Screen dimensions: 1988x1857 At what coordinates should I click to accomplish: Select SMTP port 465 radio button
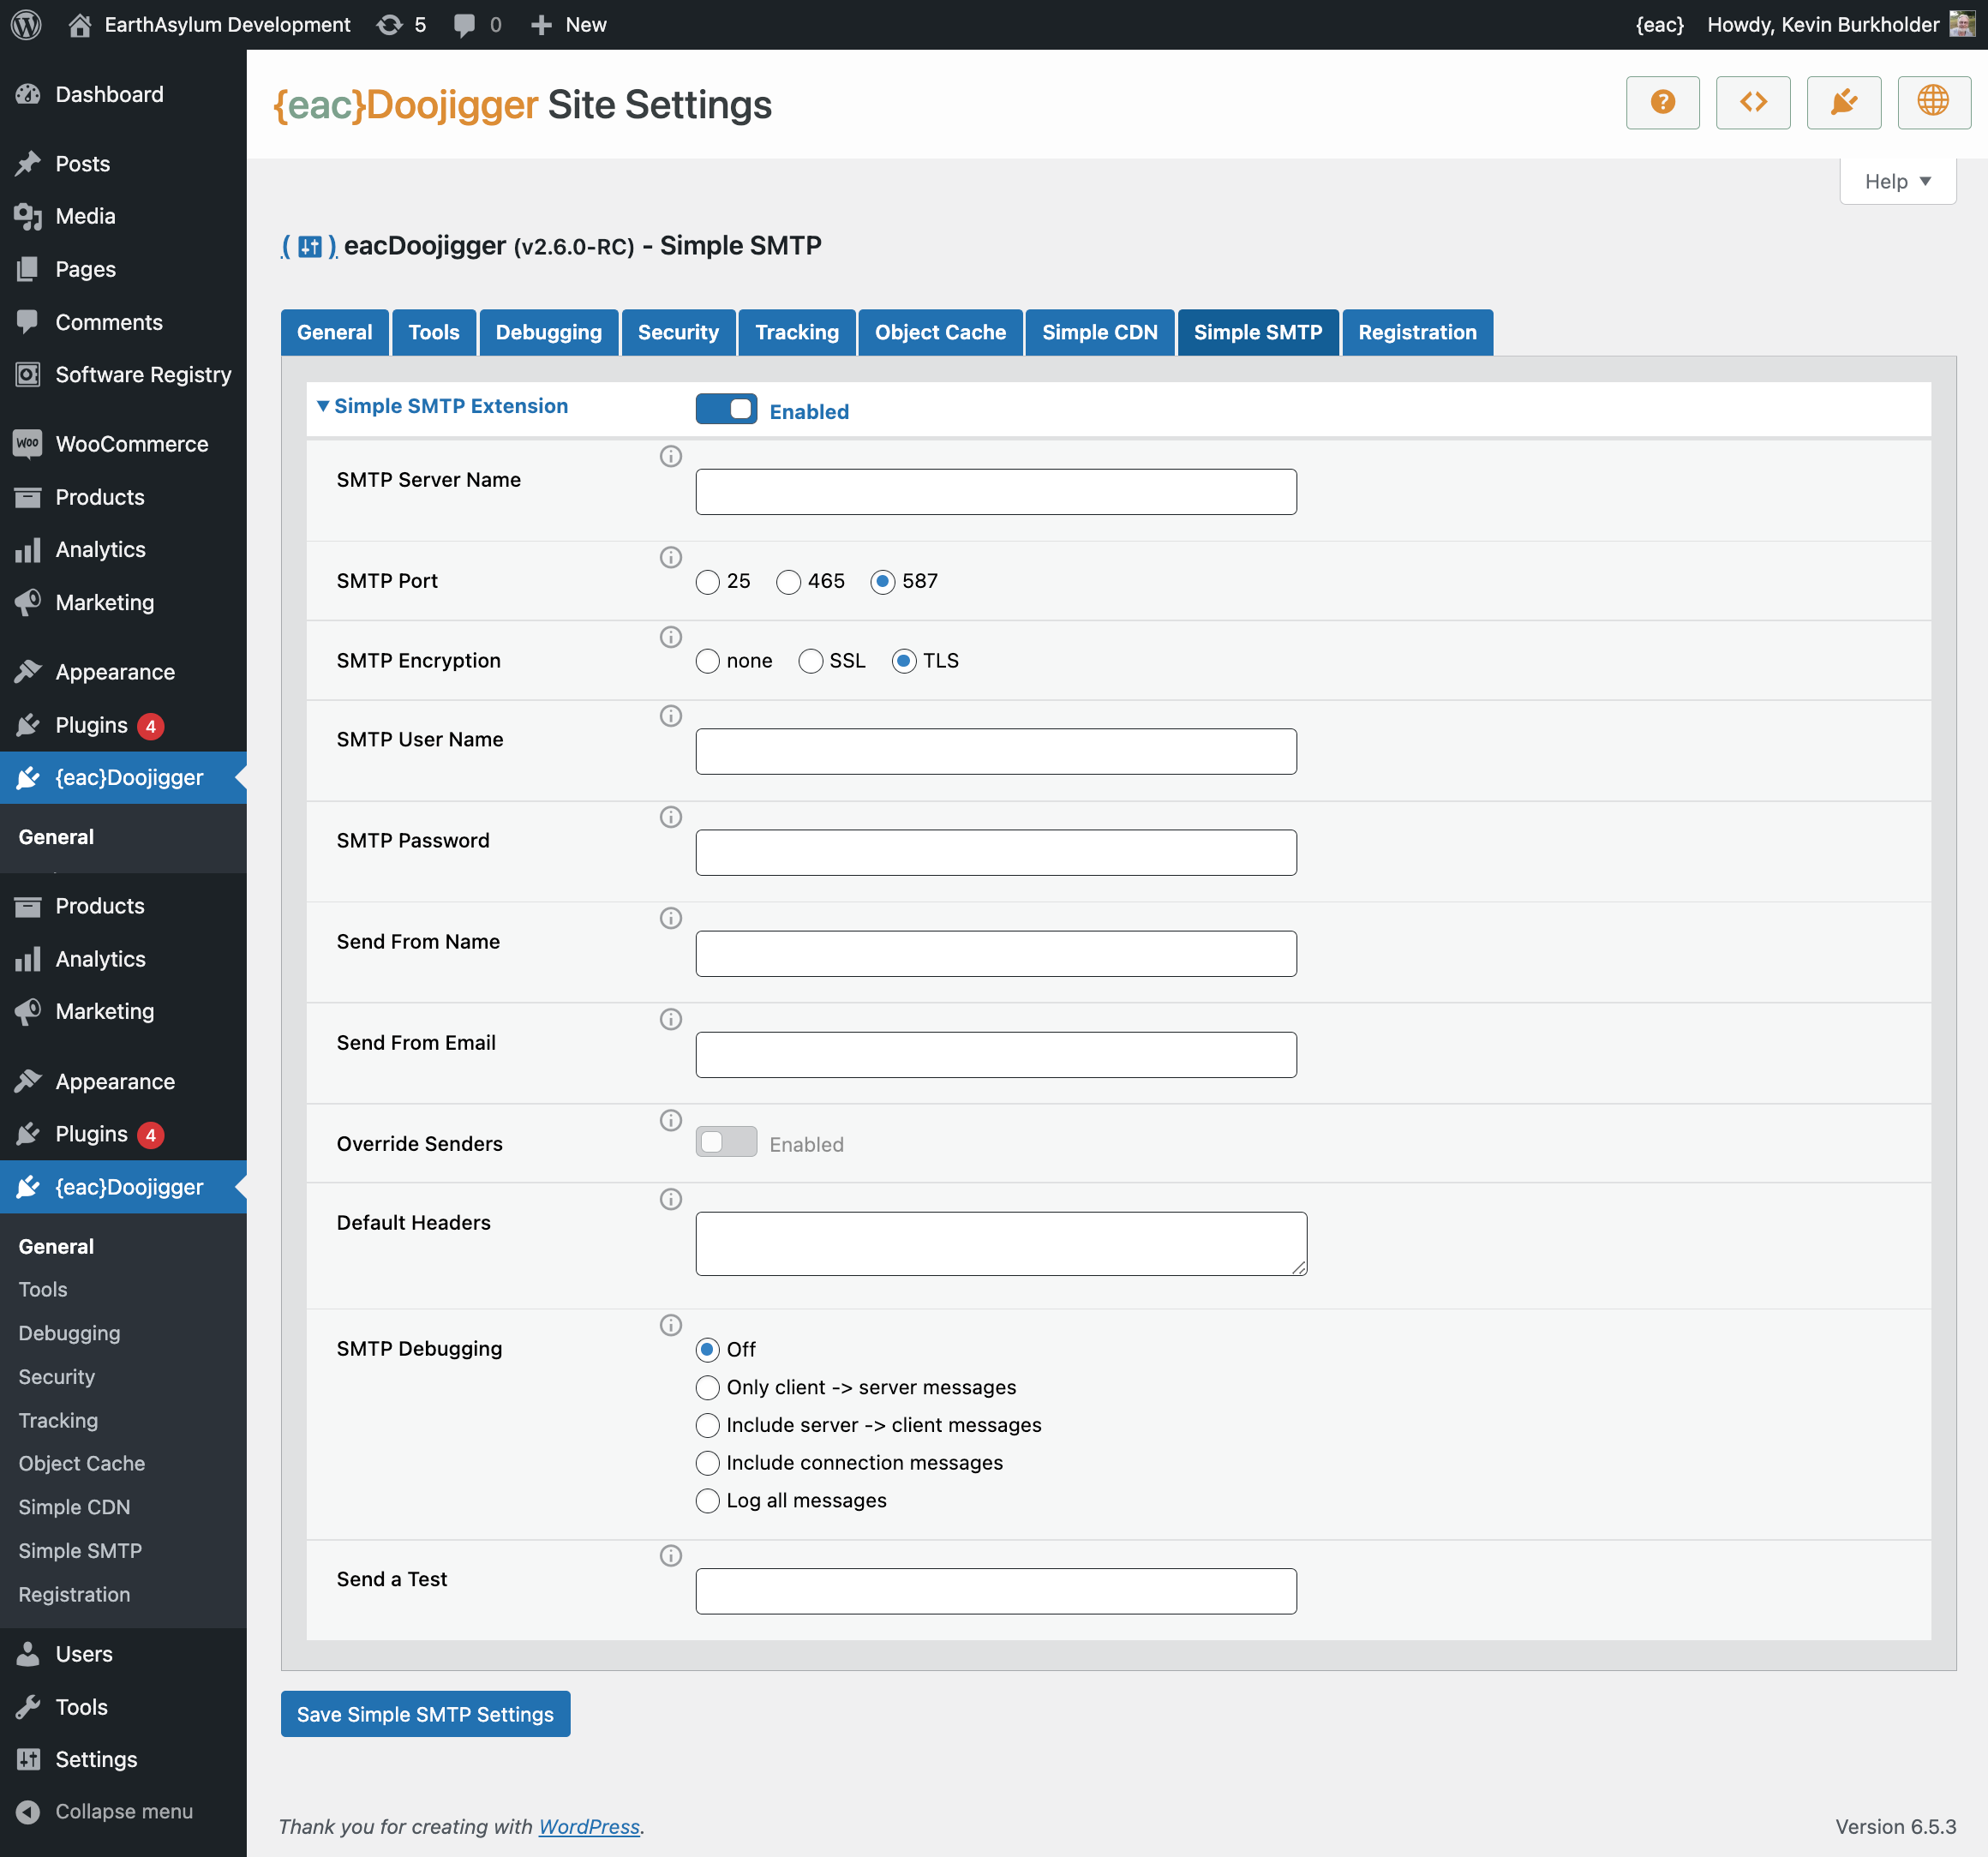point(788,582)
